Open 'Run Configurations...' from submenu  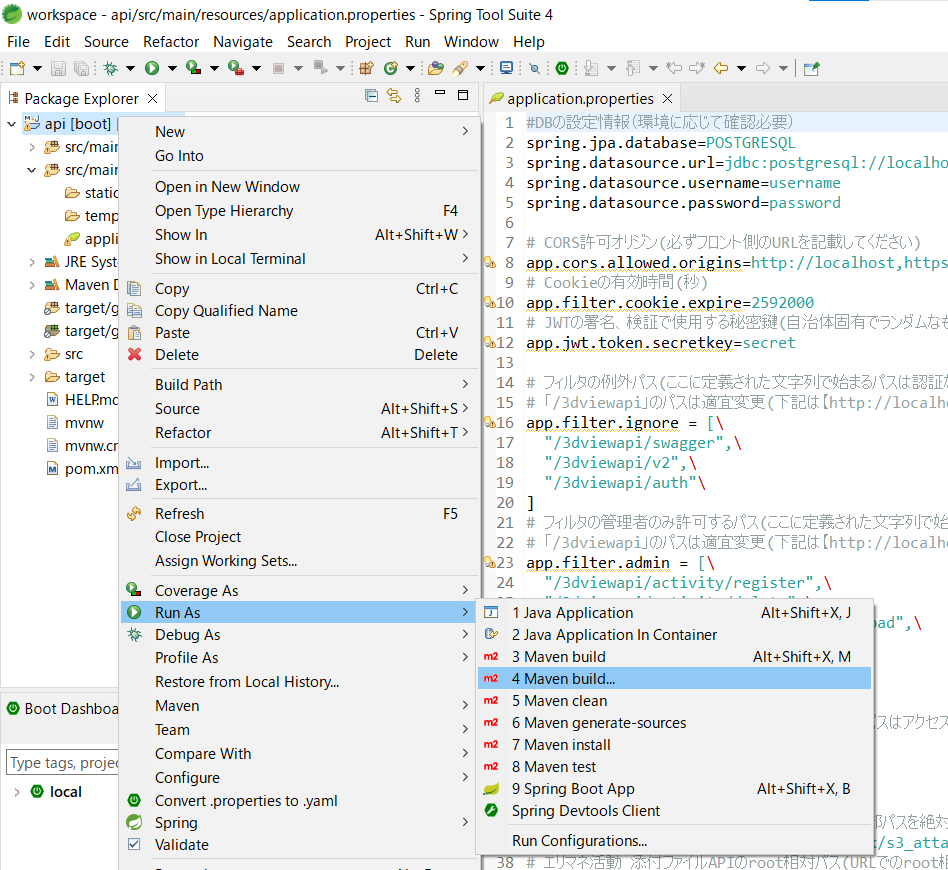click(674, 840)
